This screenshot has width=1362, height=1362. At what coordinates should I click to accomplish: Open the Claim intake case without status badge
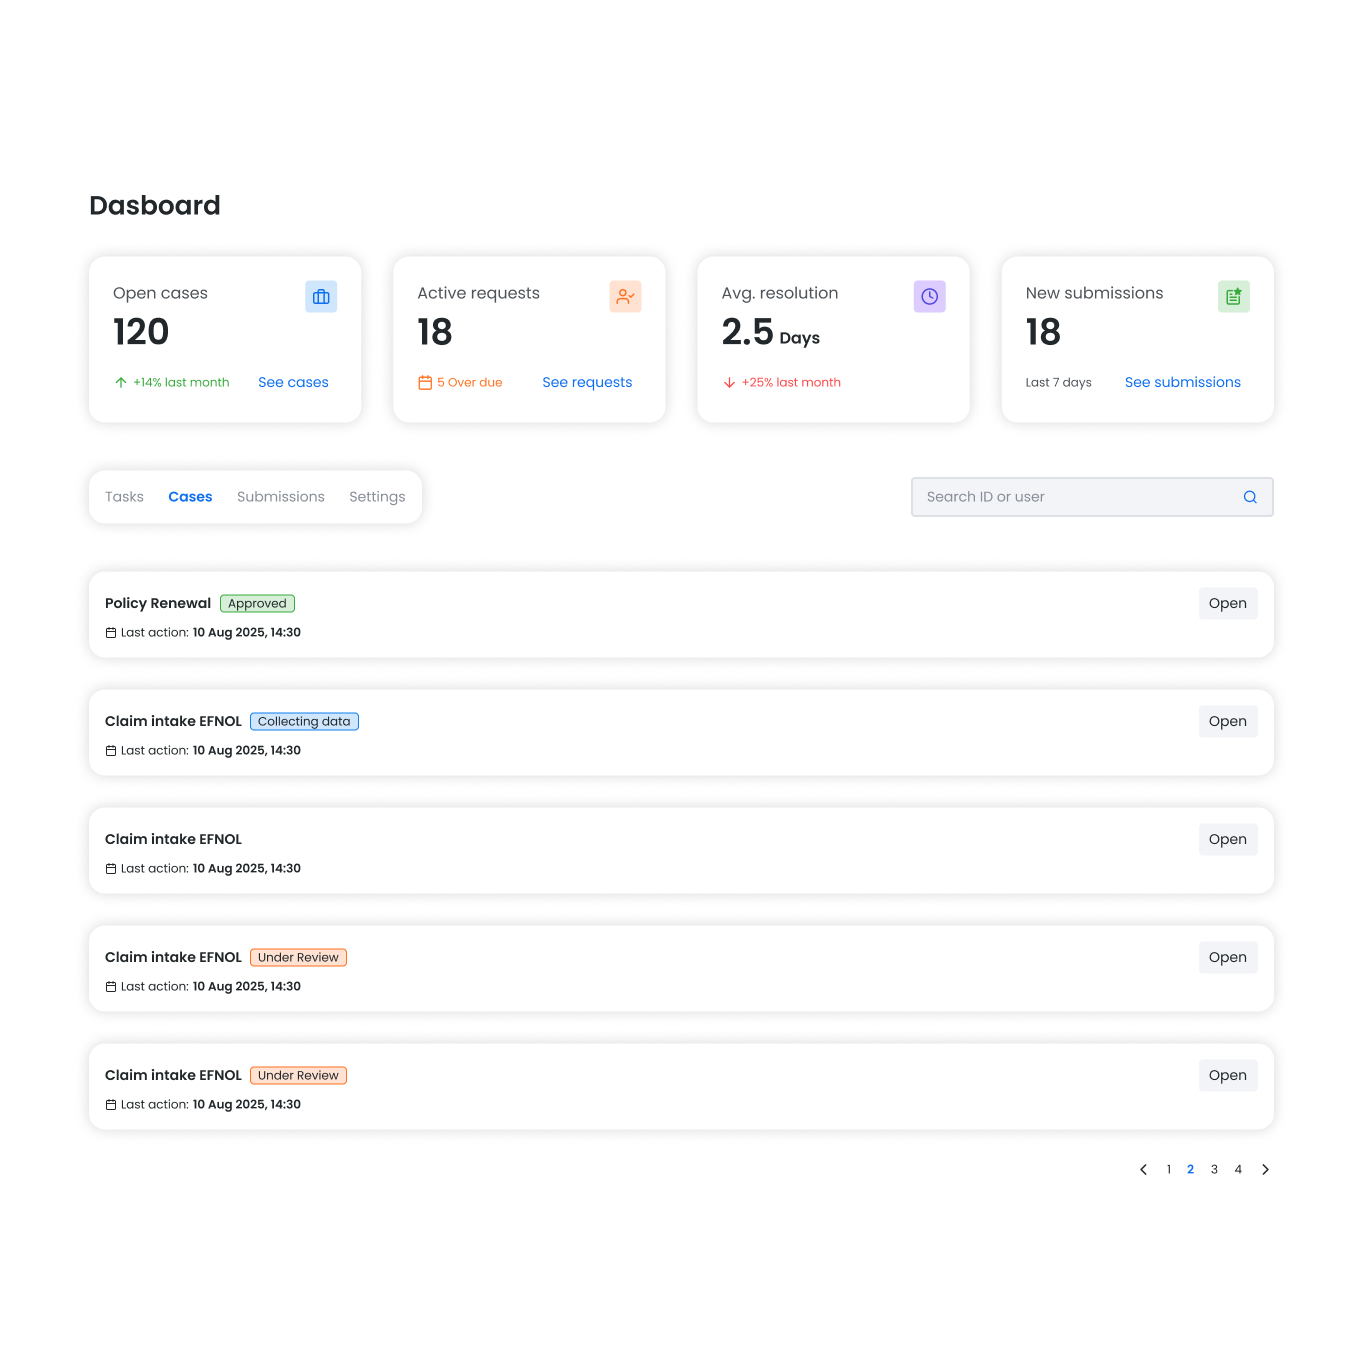1228,839
